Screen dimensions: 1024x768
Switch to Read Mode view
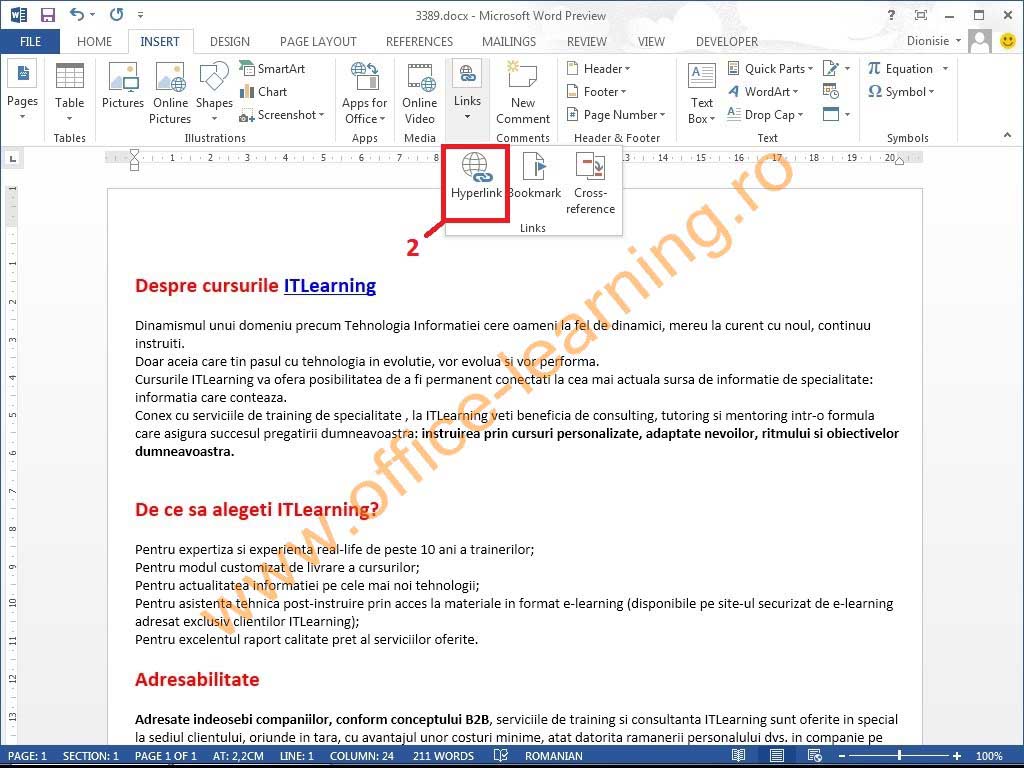click(x=738, y=756)
